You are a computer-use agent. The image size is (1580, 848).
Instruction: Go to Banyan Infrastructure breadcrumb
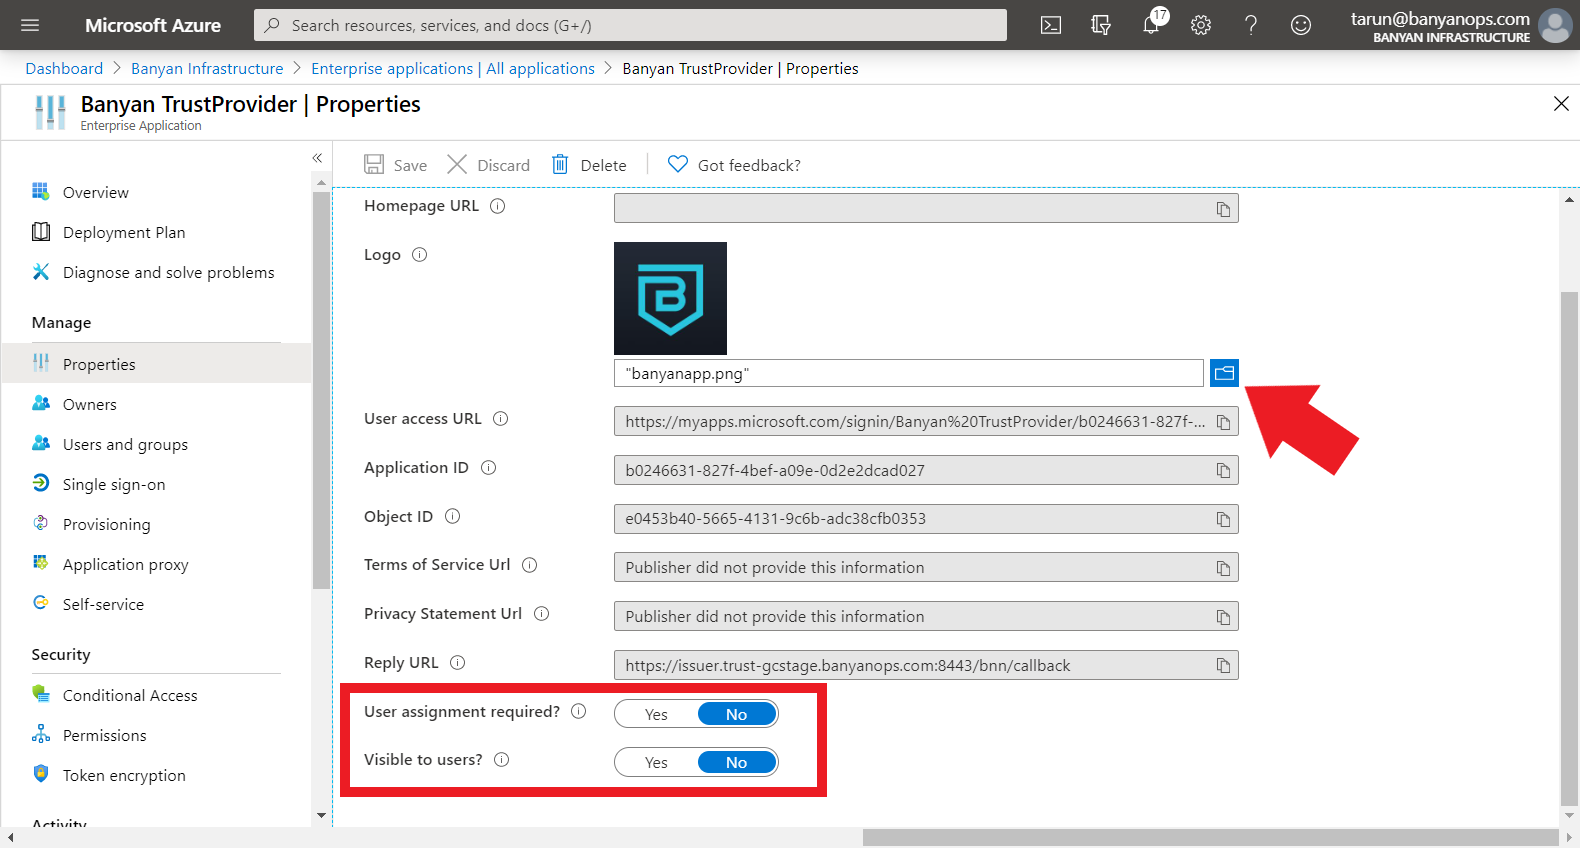pyautogui.click(x=207, y=68)
